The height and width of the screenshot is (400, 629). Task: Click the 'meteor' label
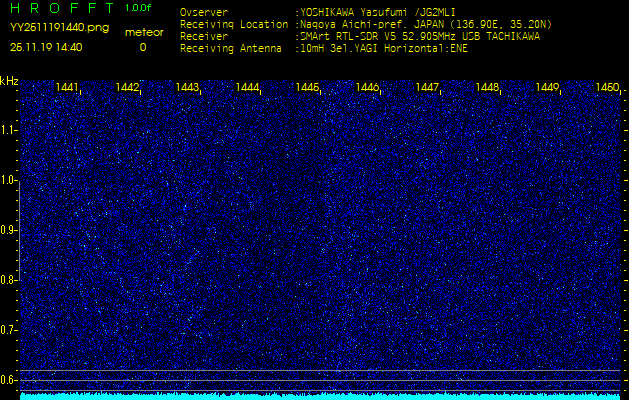[x=144, y=33]
